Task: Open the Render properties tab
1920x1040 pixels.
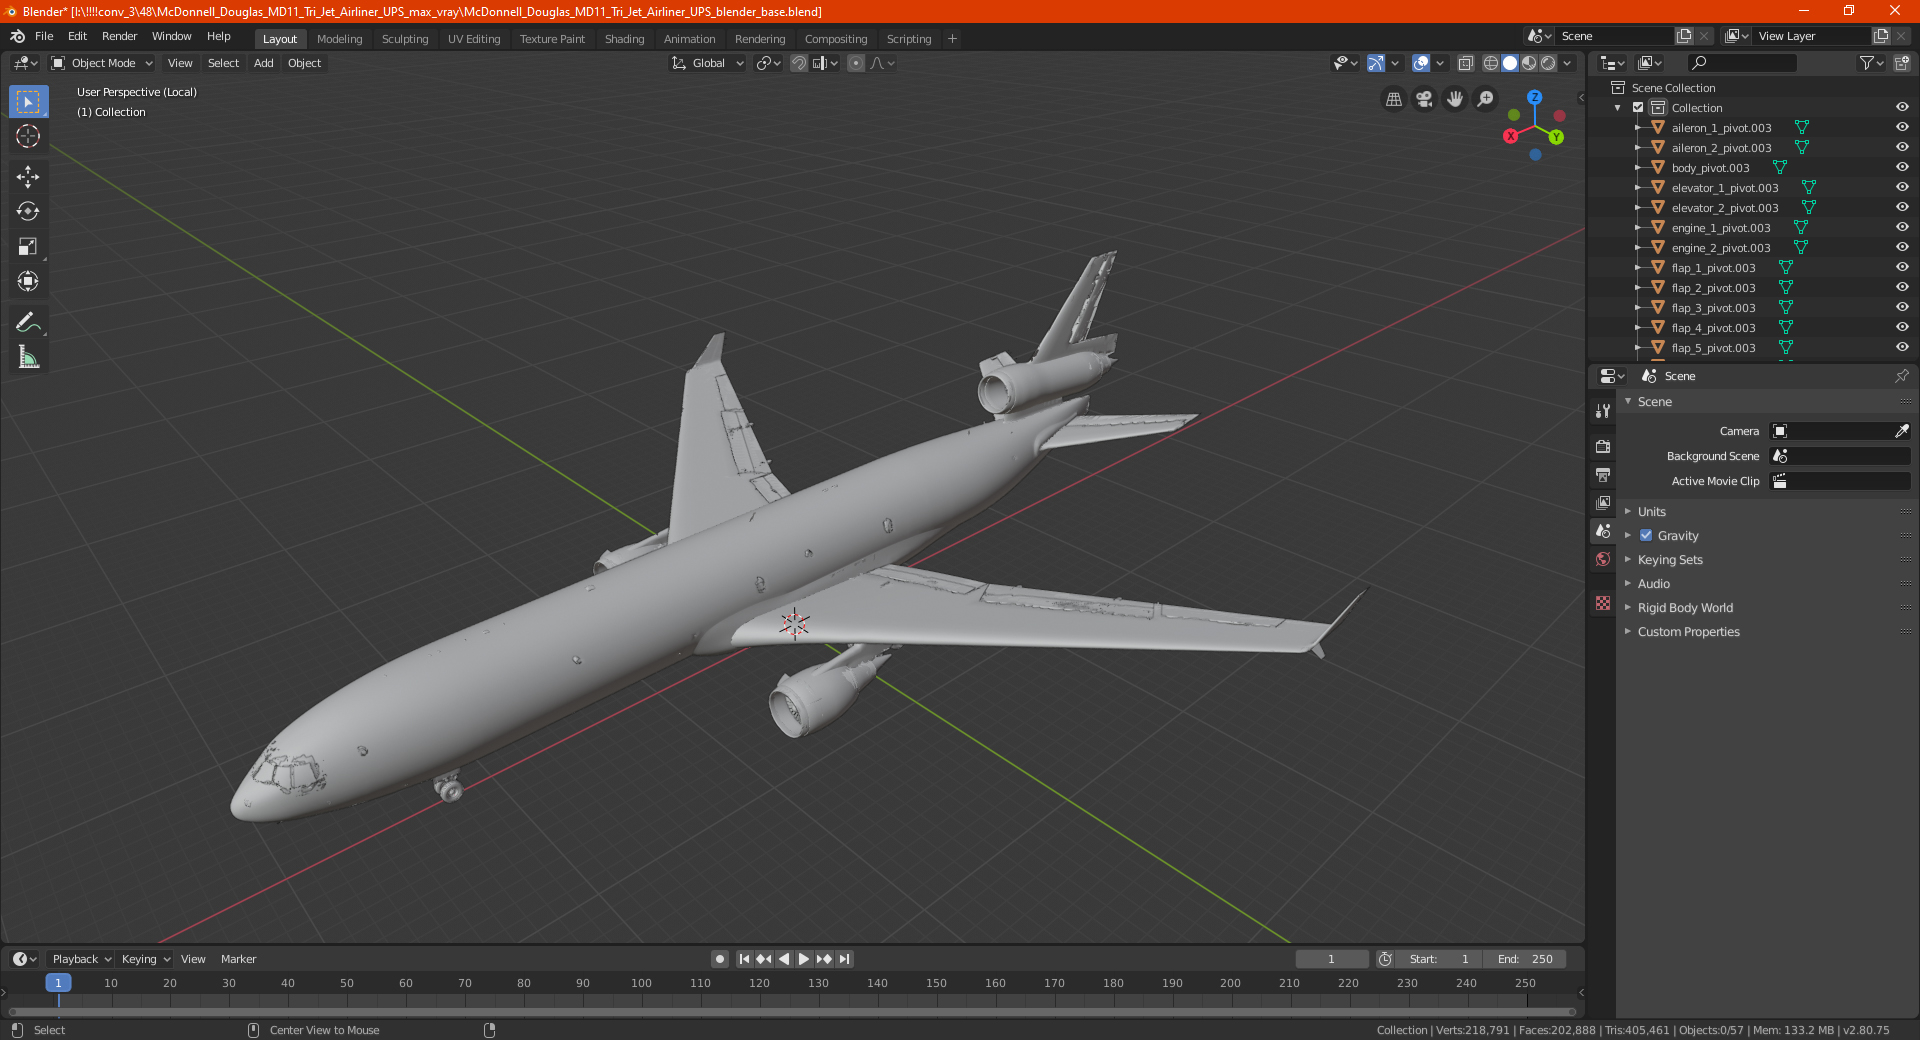Action: 1603,446
